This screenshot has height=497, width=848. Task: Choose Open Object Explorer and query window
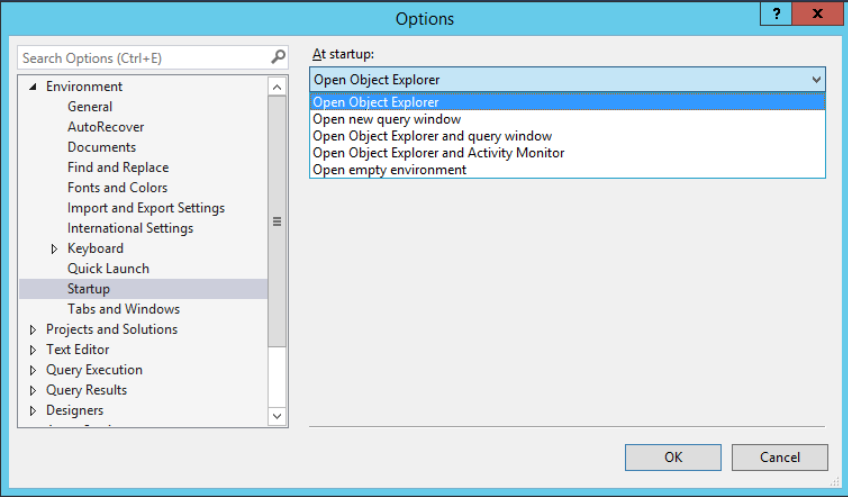coord(432,136)
